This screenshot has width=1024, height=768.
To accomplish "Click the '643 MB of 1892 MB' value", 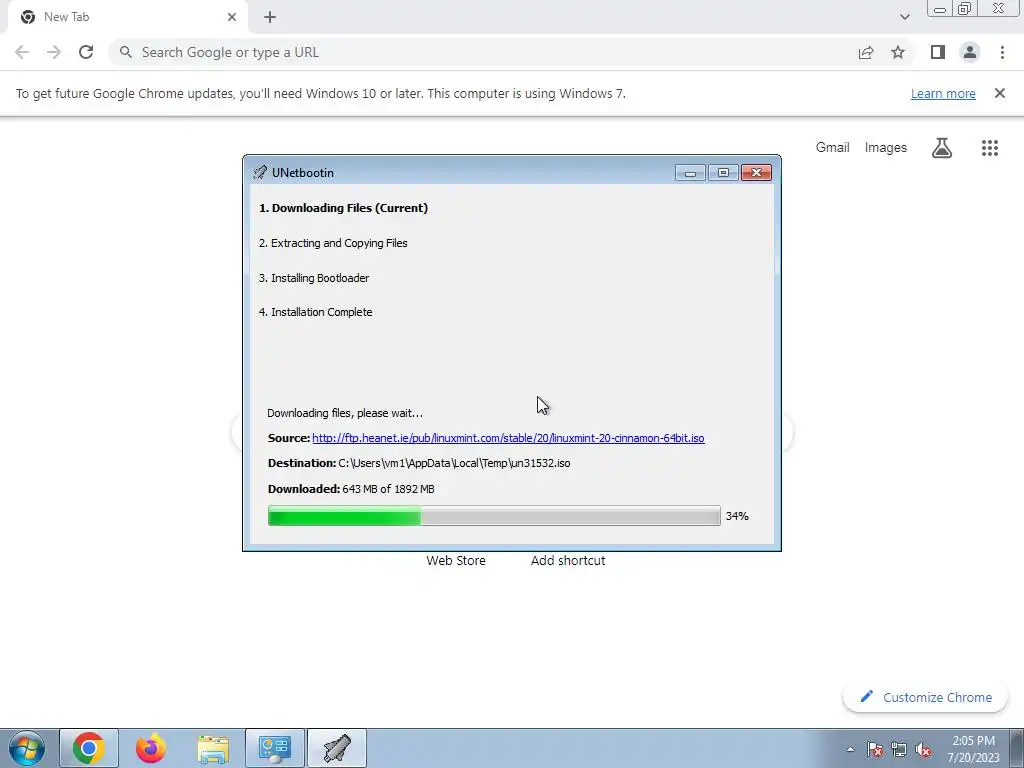I will [388, 489].
